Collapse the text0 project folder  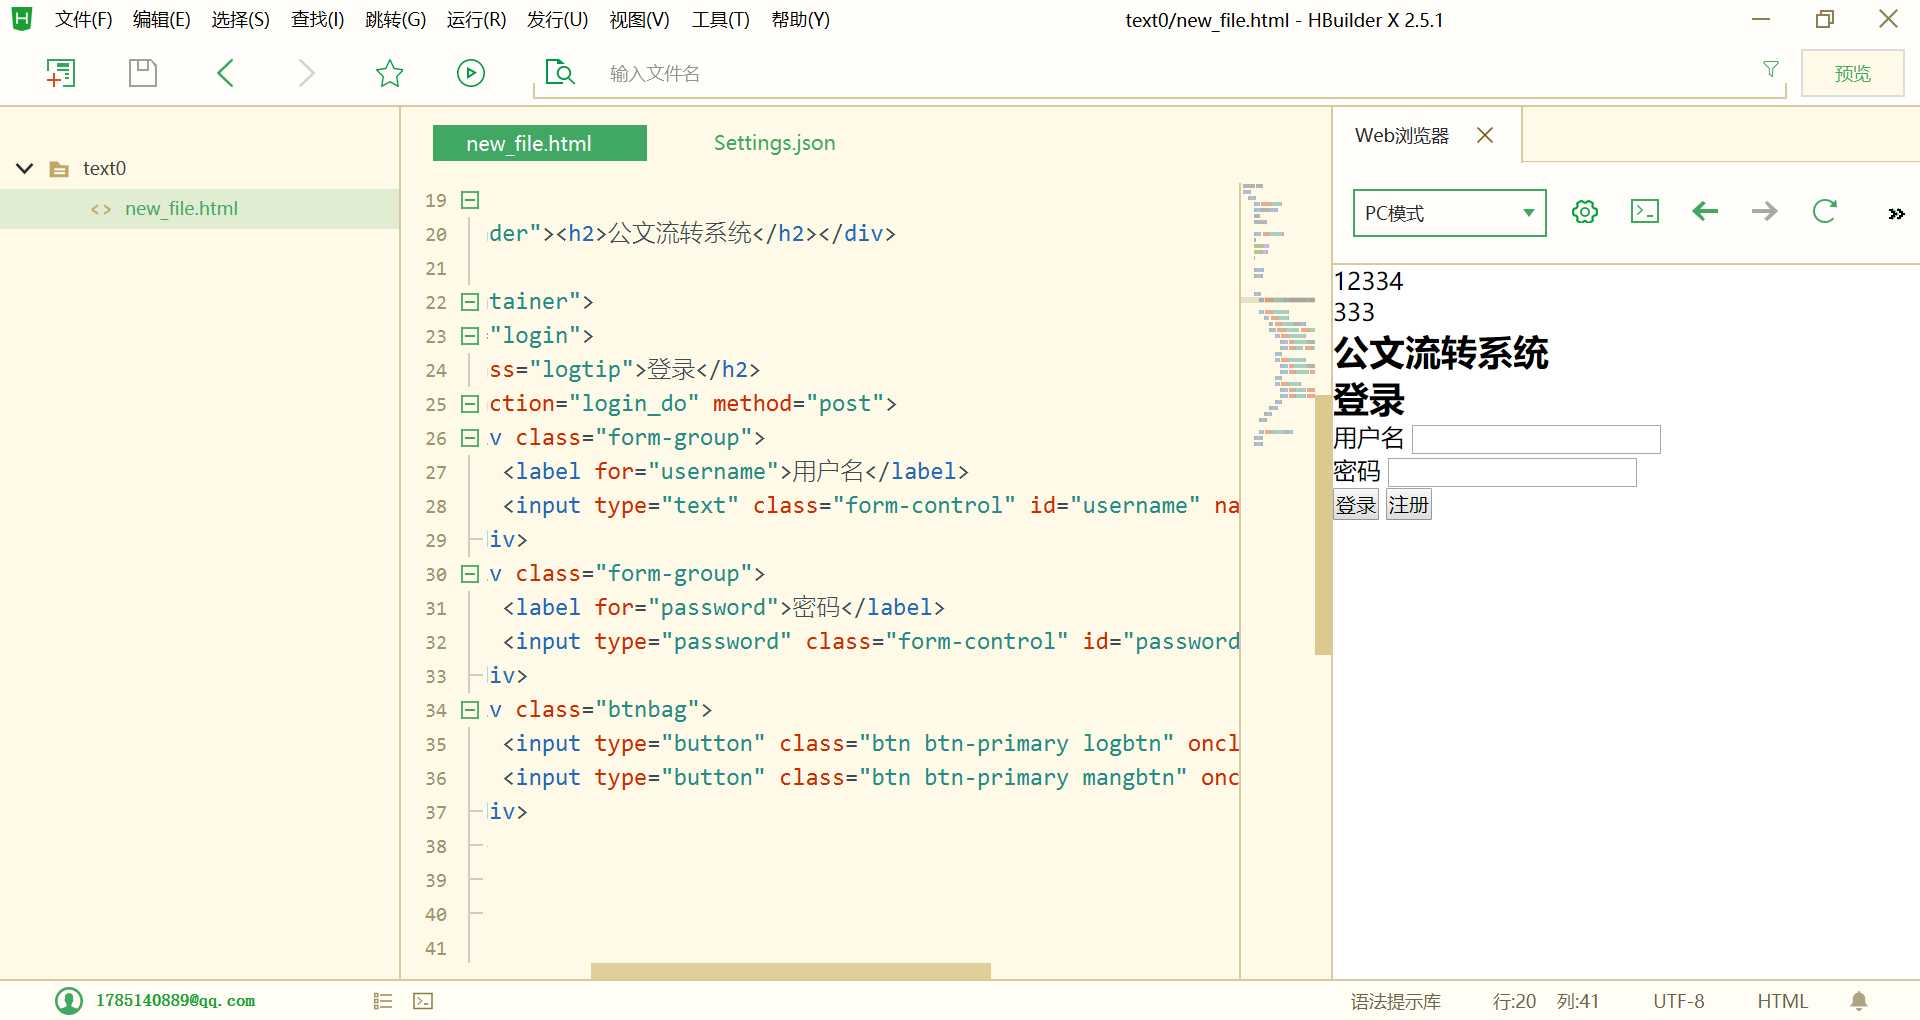coord(25,168)
